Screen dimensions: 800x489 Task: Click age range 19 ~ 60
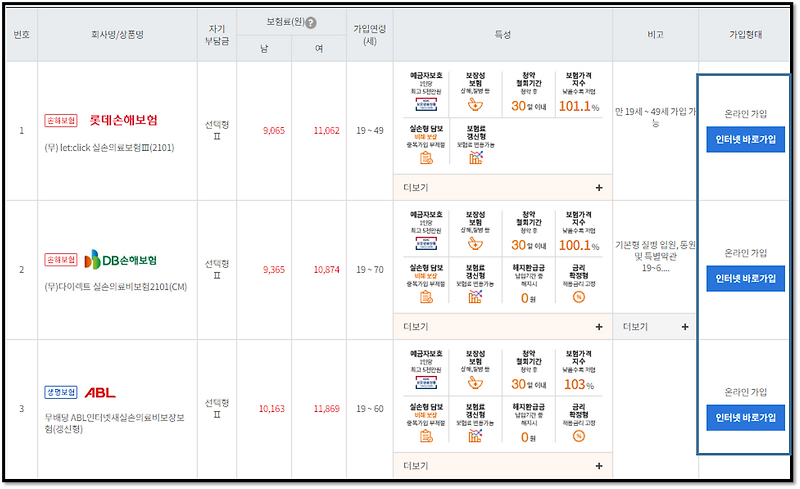[x=370, y=409]
